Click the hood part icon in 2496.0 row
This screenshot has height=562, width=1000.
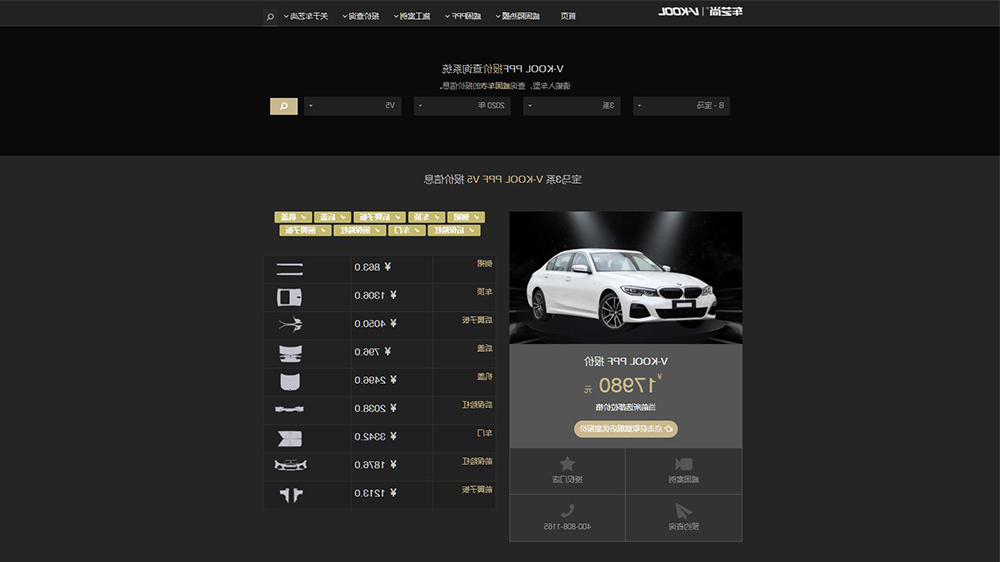290,381
